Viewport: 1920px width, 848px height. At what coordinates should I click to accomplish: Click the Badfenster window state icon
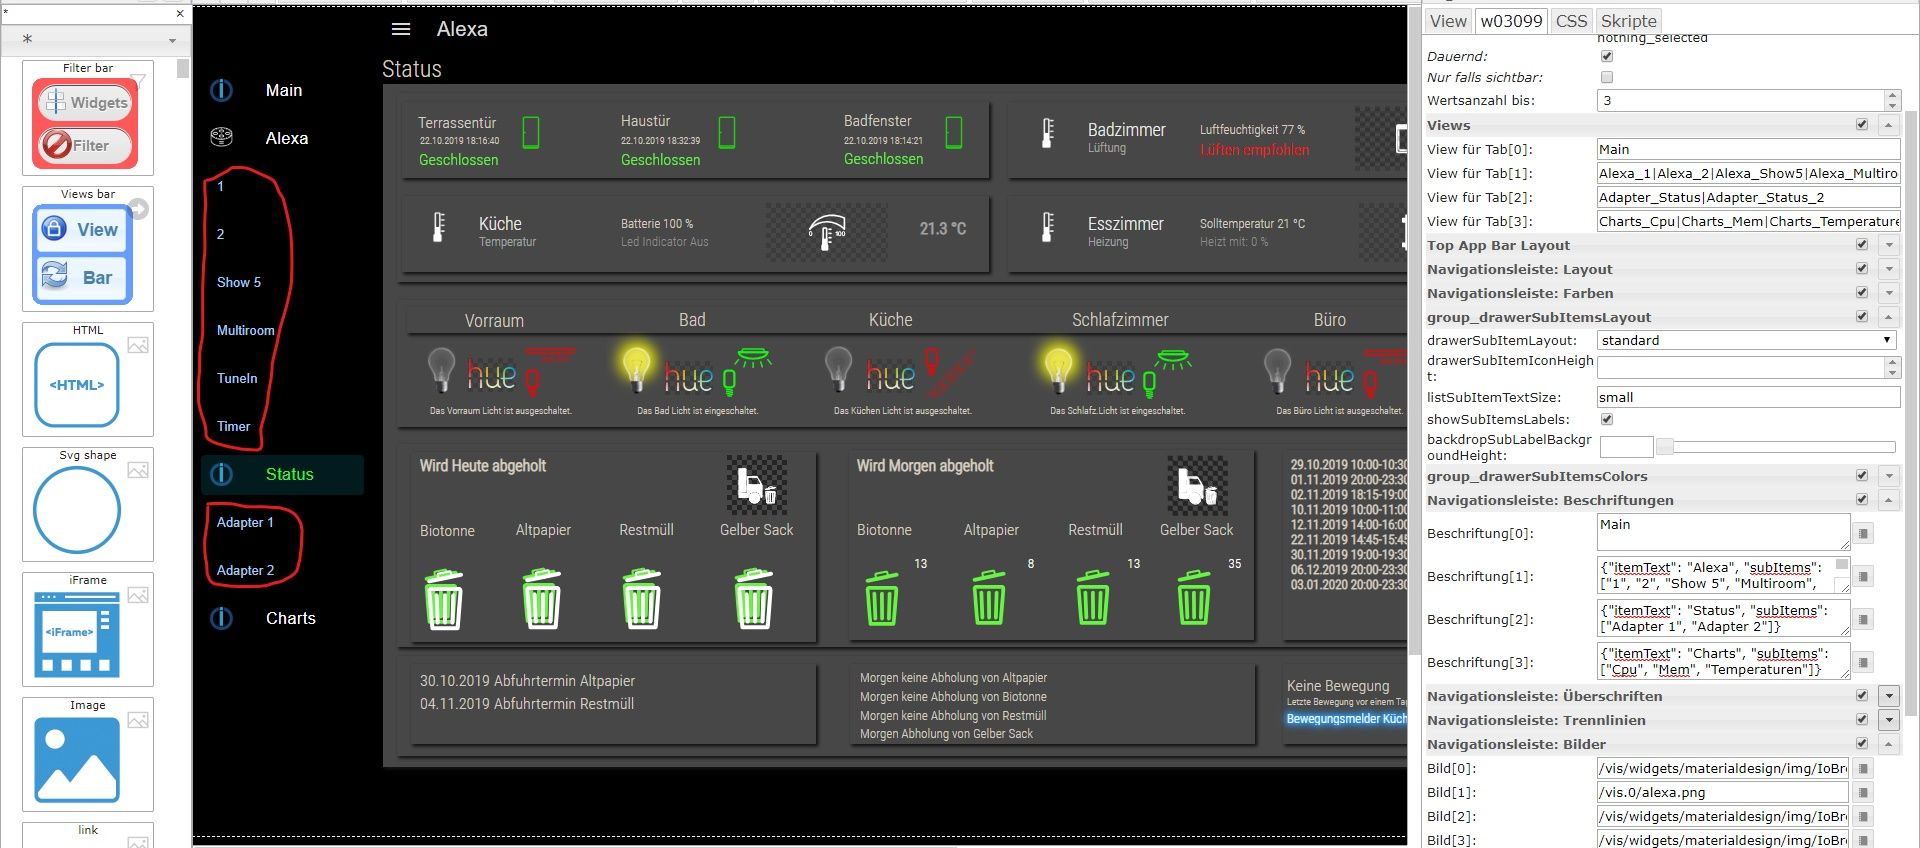(954, 132)
